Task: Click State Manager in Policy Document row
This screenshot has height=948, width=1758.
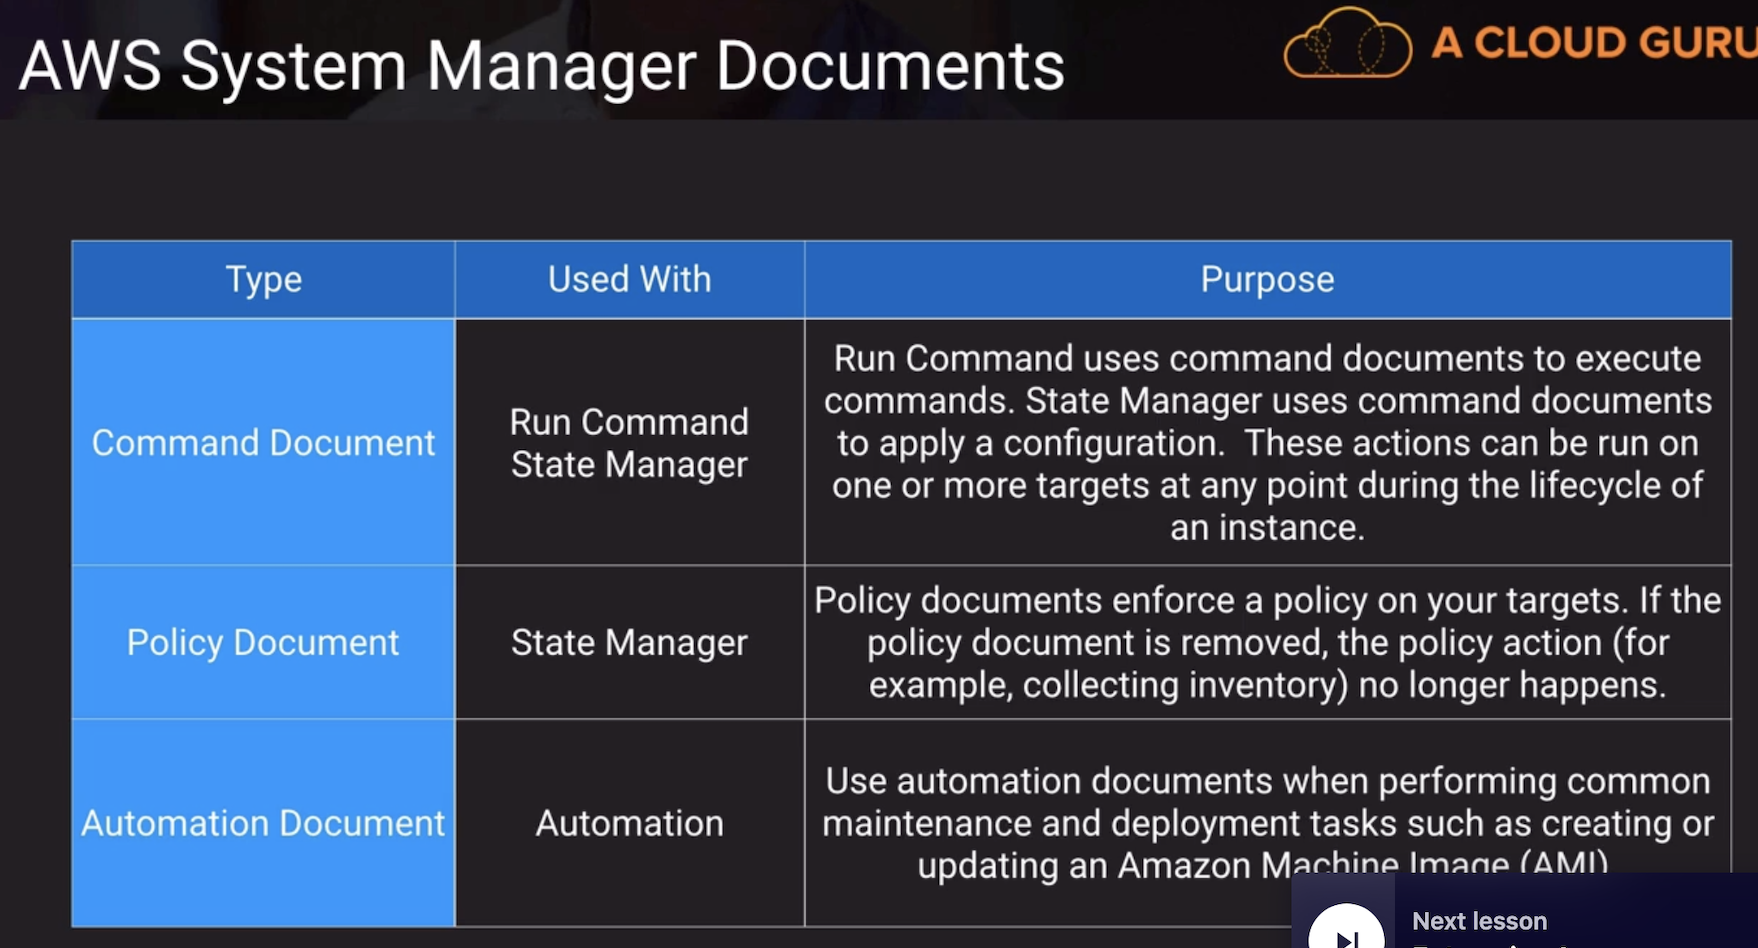Action: click(629, 643)
